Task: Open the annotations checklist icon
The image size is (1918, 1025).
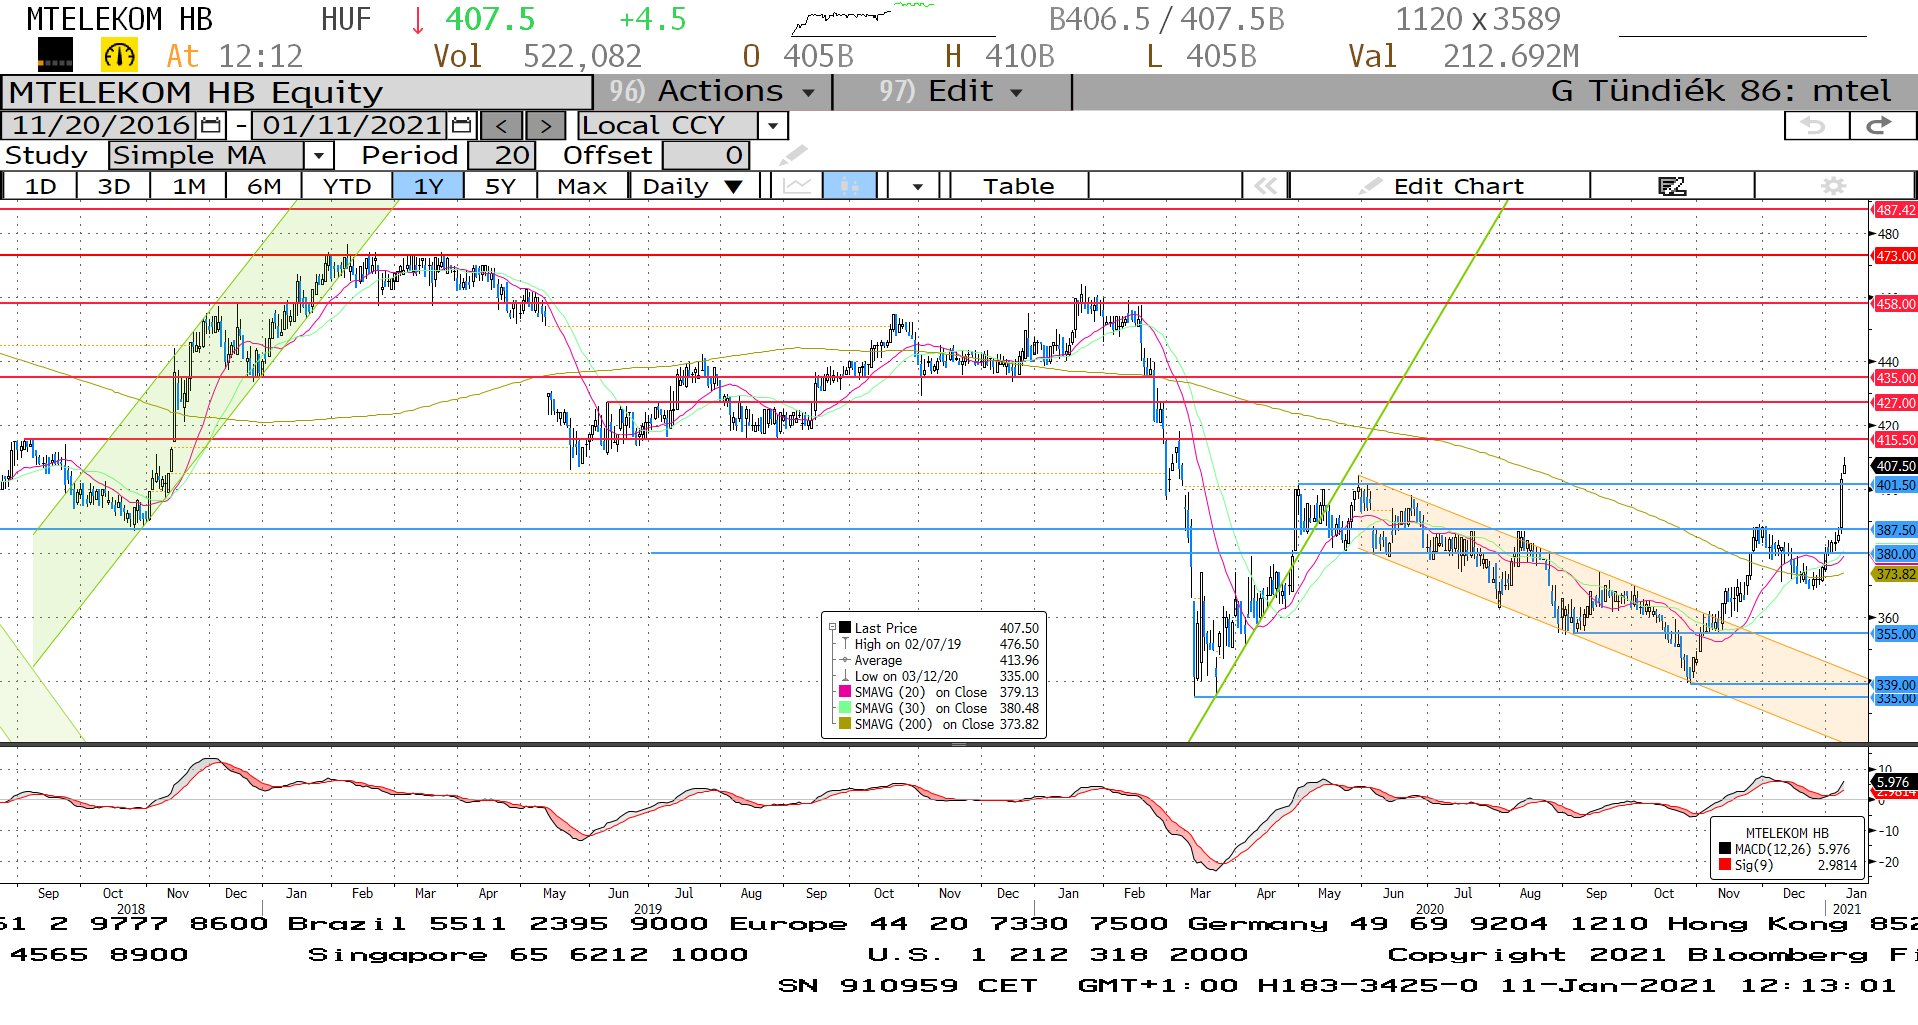Action: [x=1671, y=186]
